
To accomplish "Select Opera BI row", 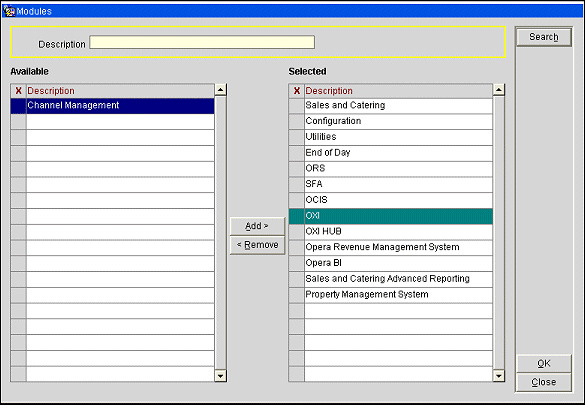I will pos(398,263).
